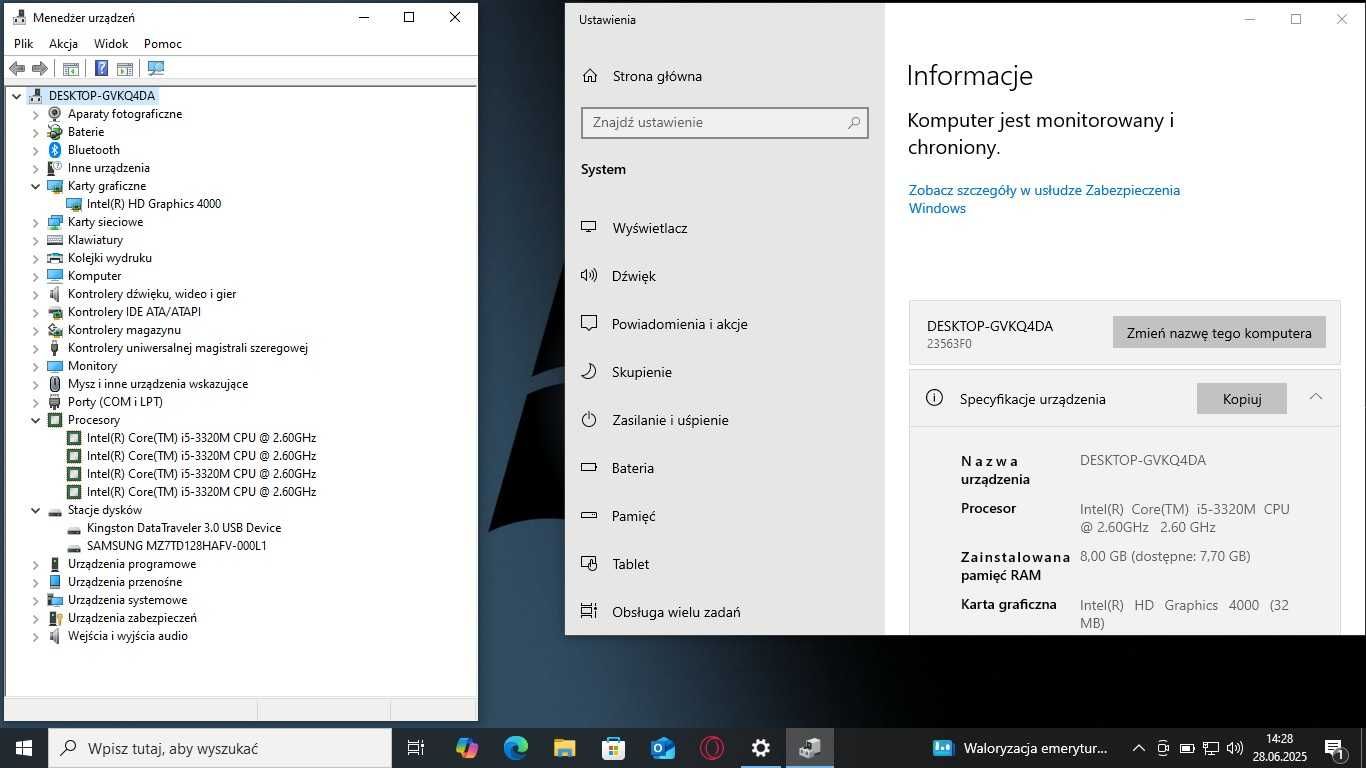Viewport: 1366px width, 768px height.
Task: Select Urządzenia zabezpieczeń in tree
Action: coord(132,618)
